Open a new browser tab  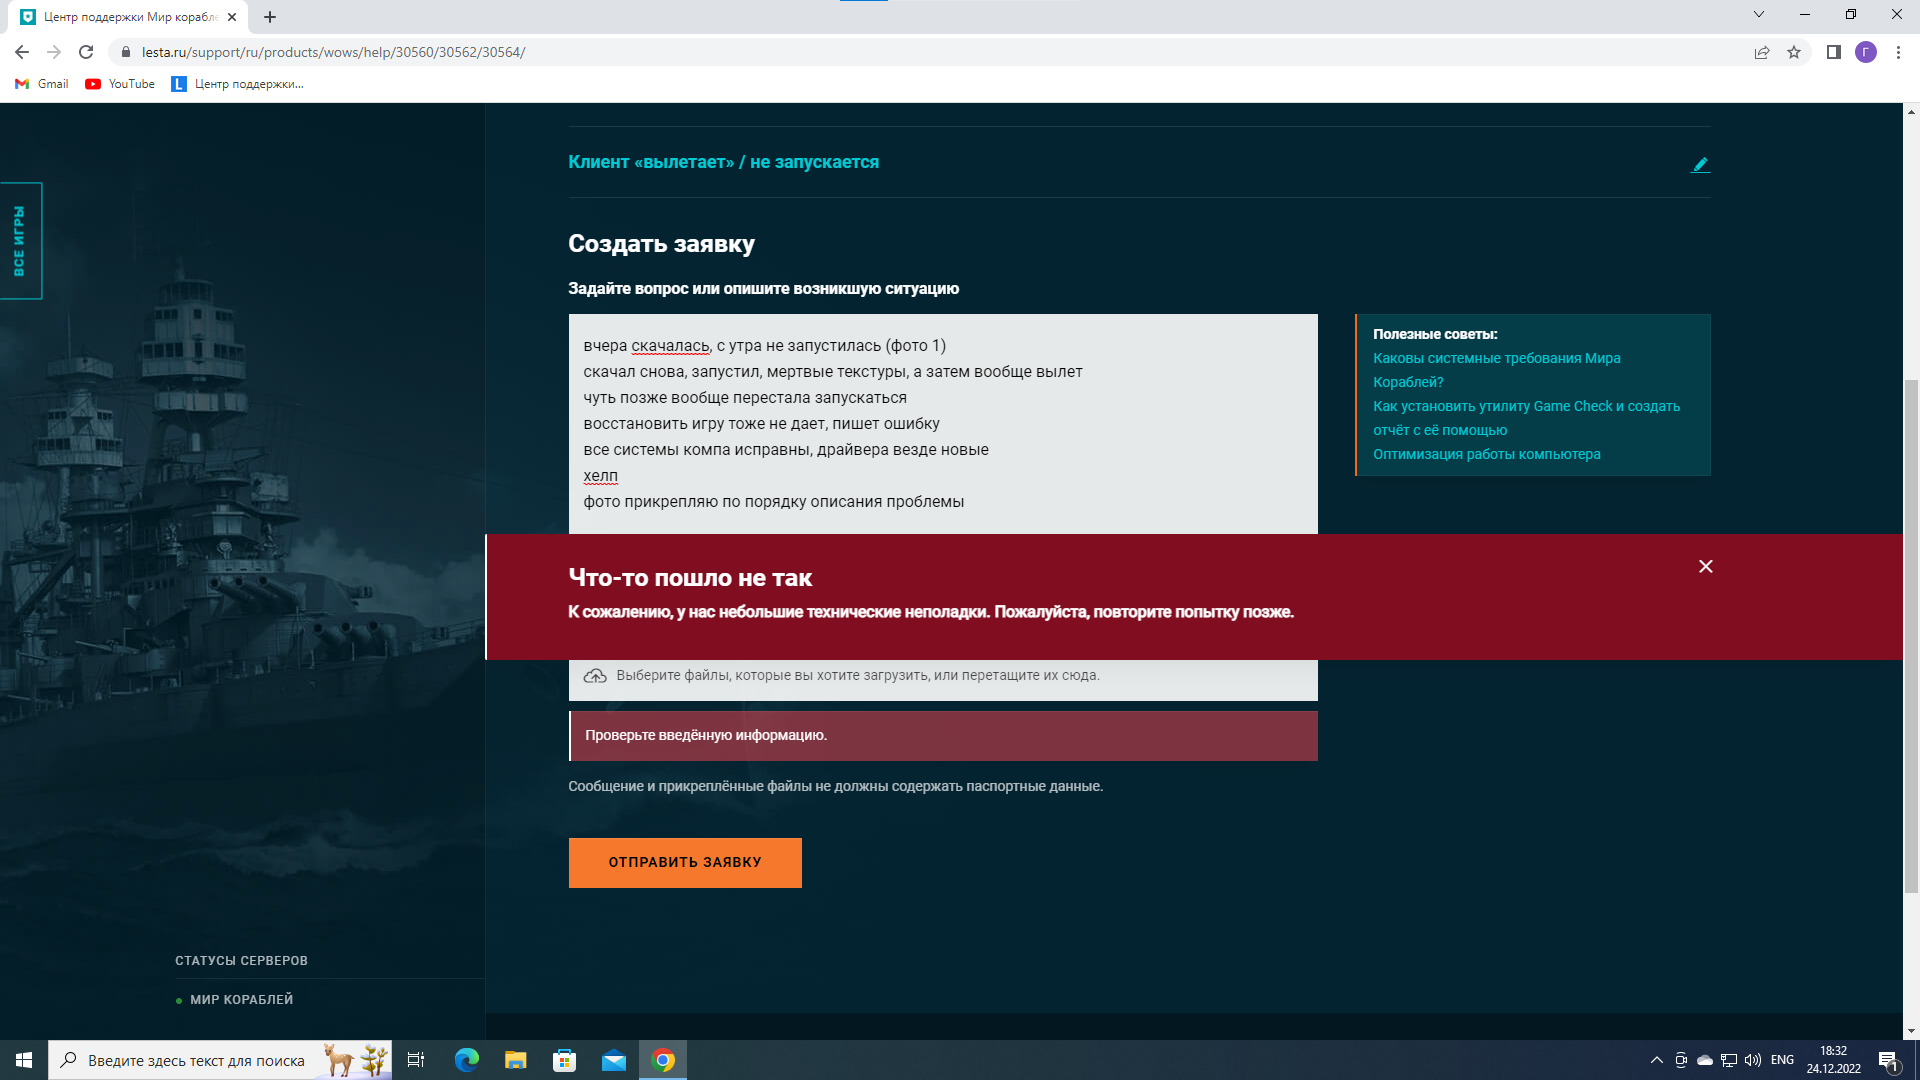coord(270,17)
